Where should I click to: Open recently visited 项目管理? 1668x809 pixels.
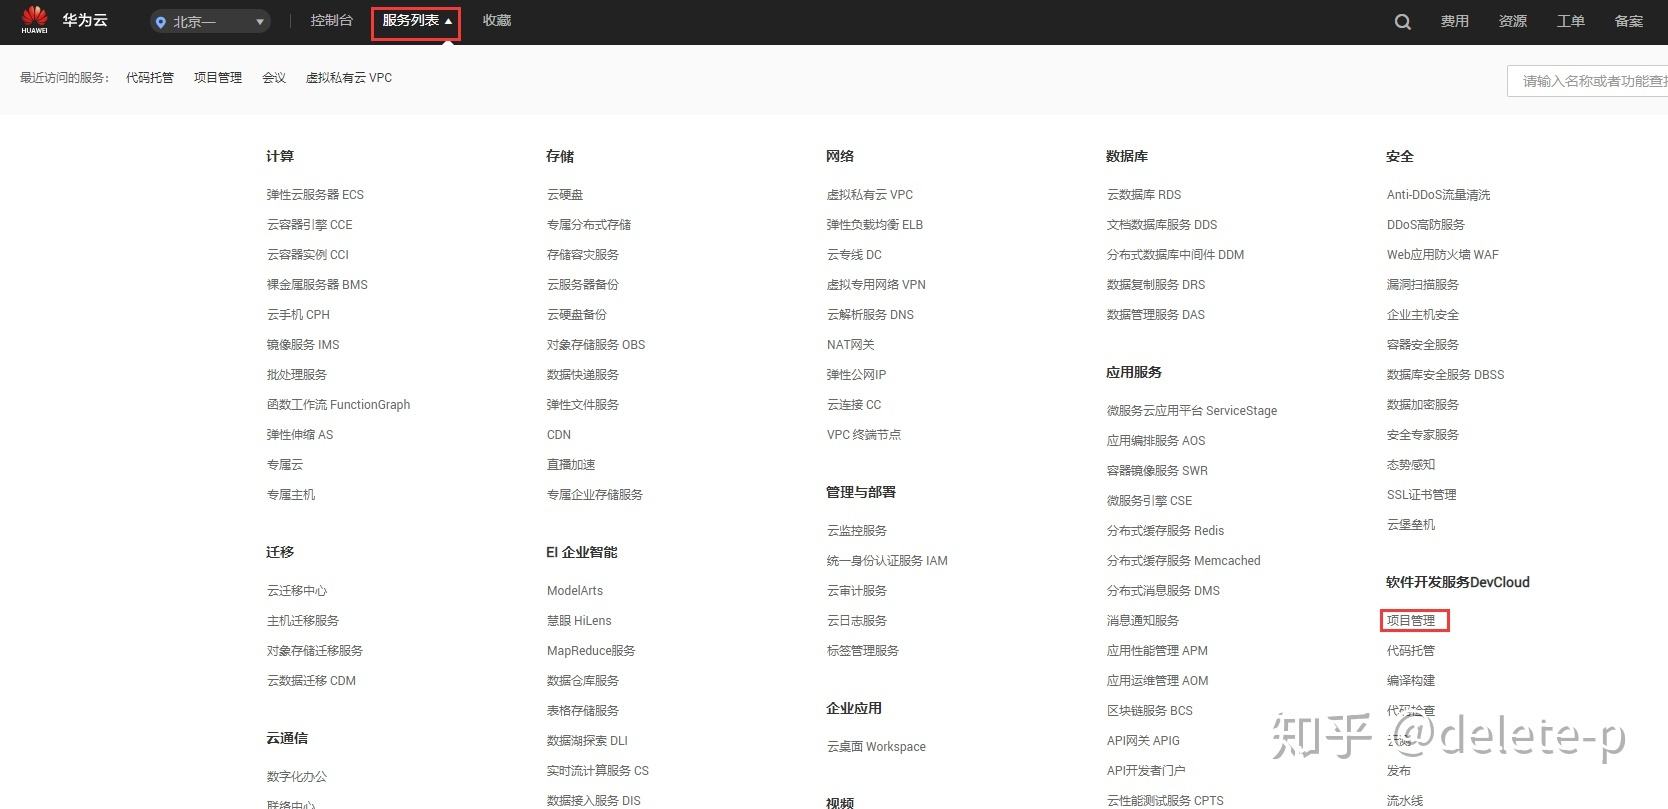tap(218, 78)
